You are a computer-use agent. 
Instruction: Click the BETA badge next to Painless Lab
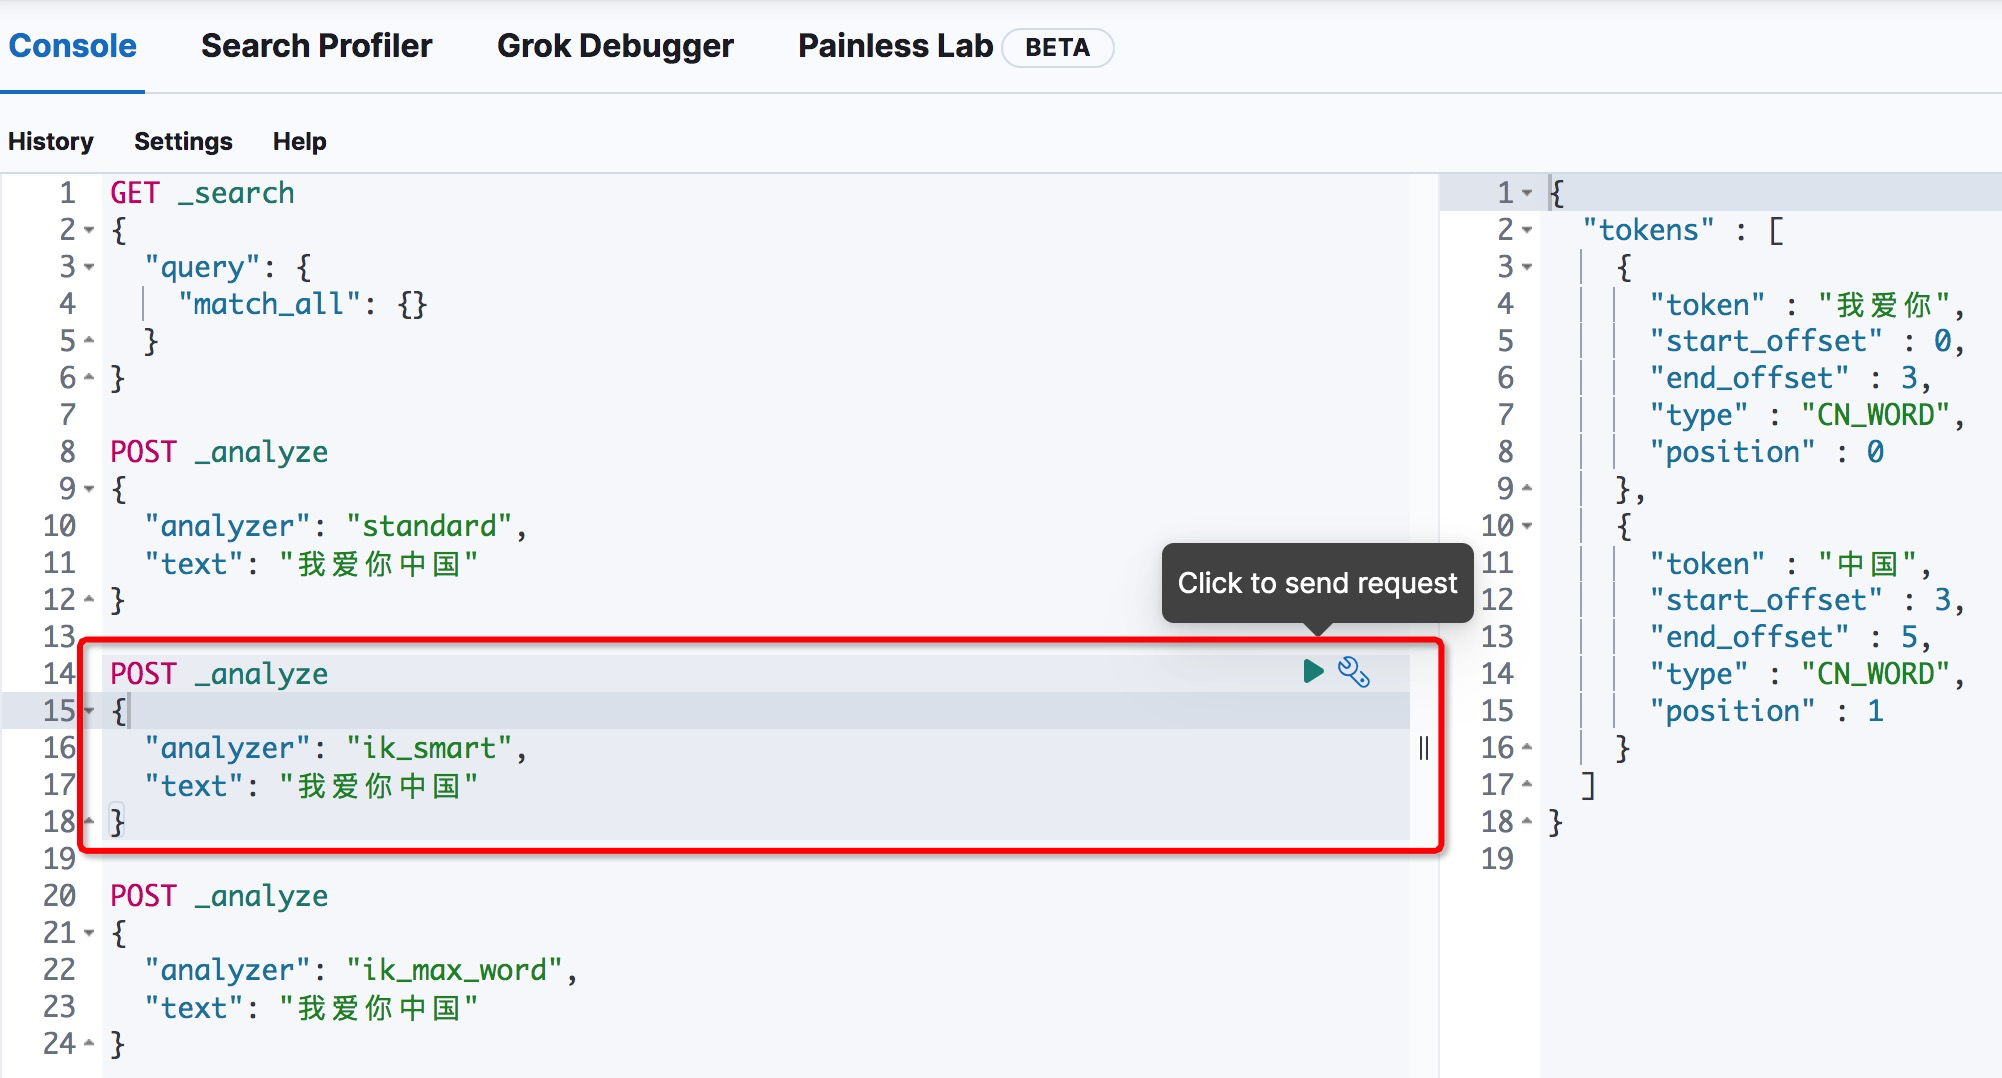(1057, 47)
